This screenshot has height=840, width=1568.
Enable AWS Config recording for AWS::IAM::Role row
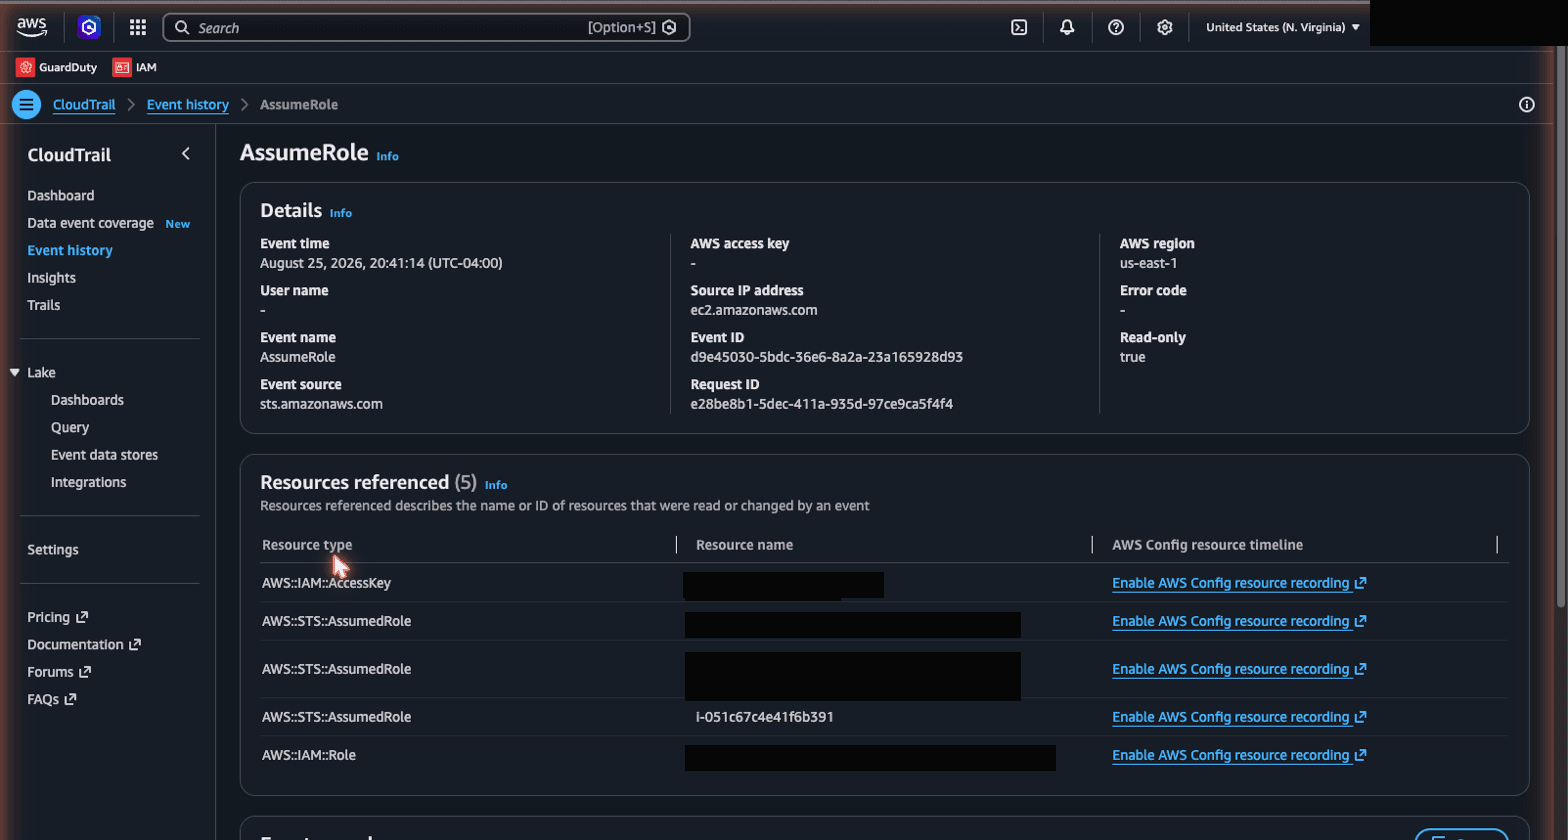pos(1239,755)
